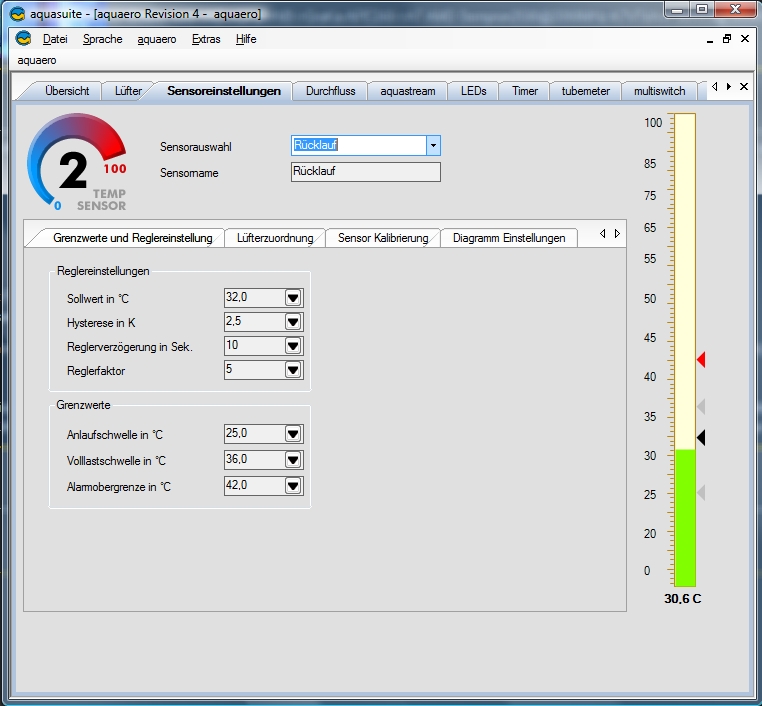
Task: Click the aquasuite logo icon in title bar
Action: pyautogui.click(x=17, y=14)
